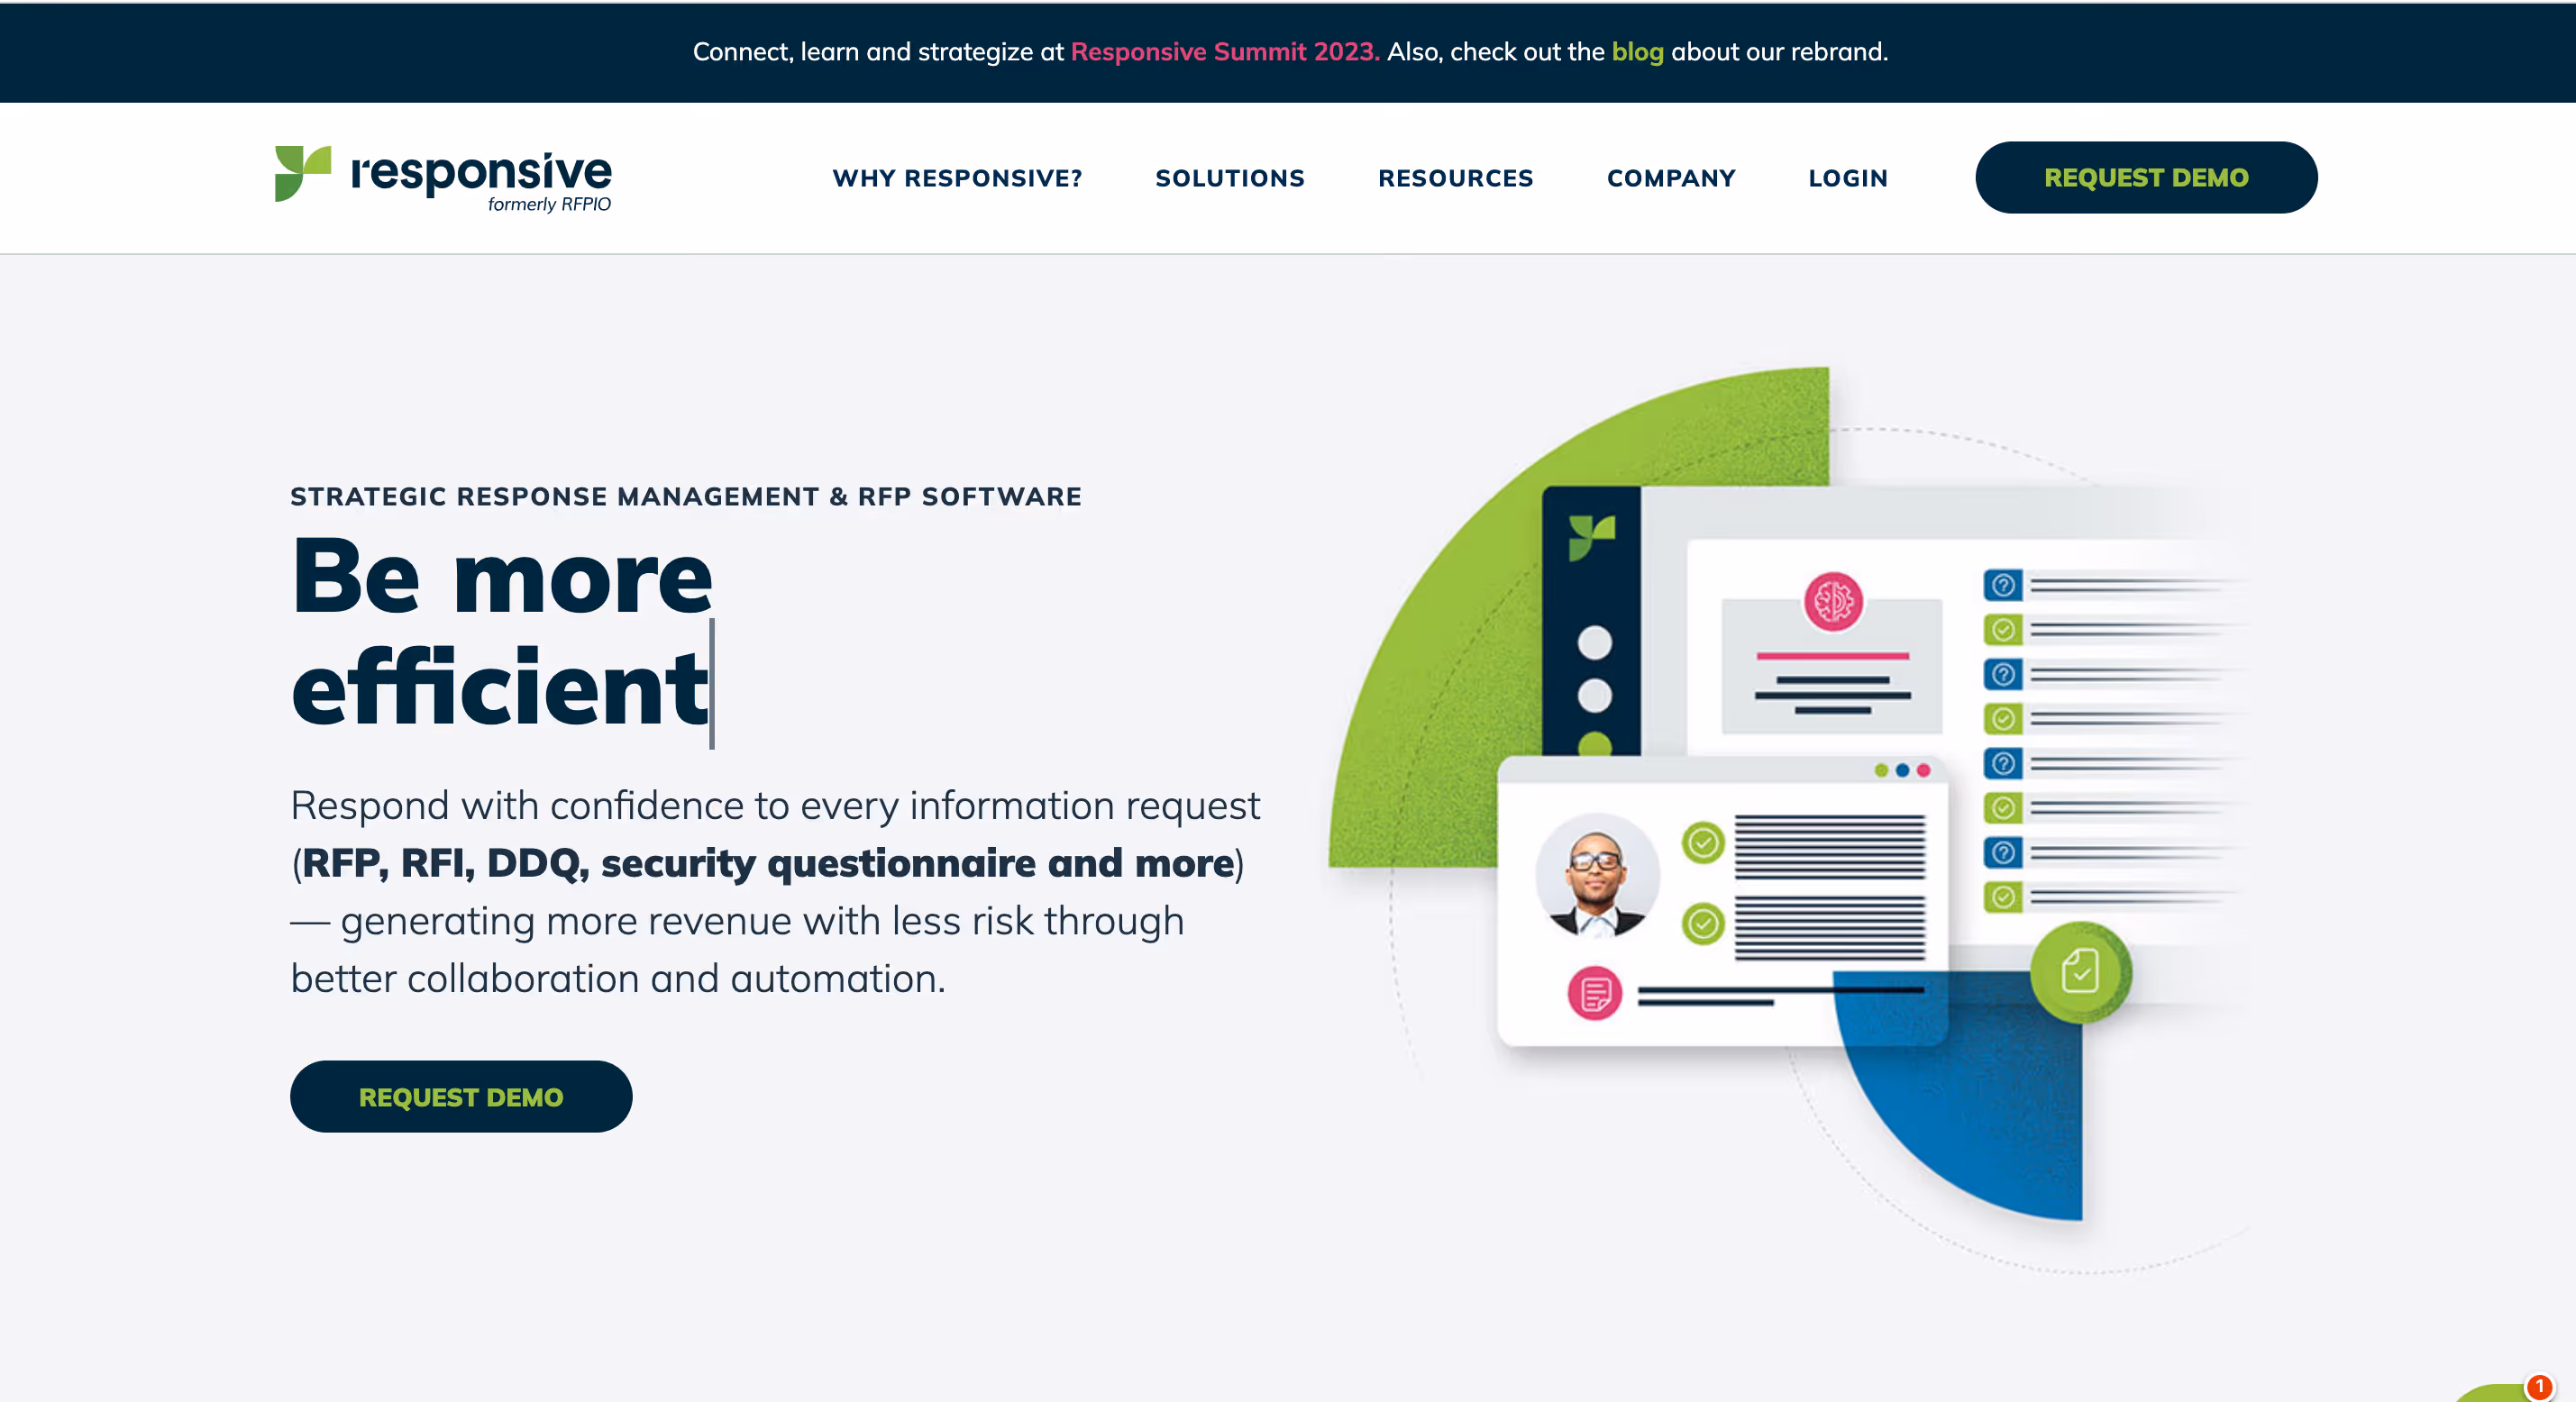This screenshot has width=2576, height=1402.
Task: Click the hero illustration profile photo
Action: pos(1597,875)
